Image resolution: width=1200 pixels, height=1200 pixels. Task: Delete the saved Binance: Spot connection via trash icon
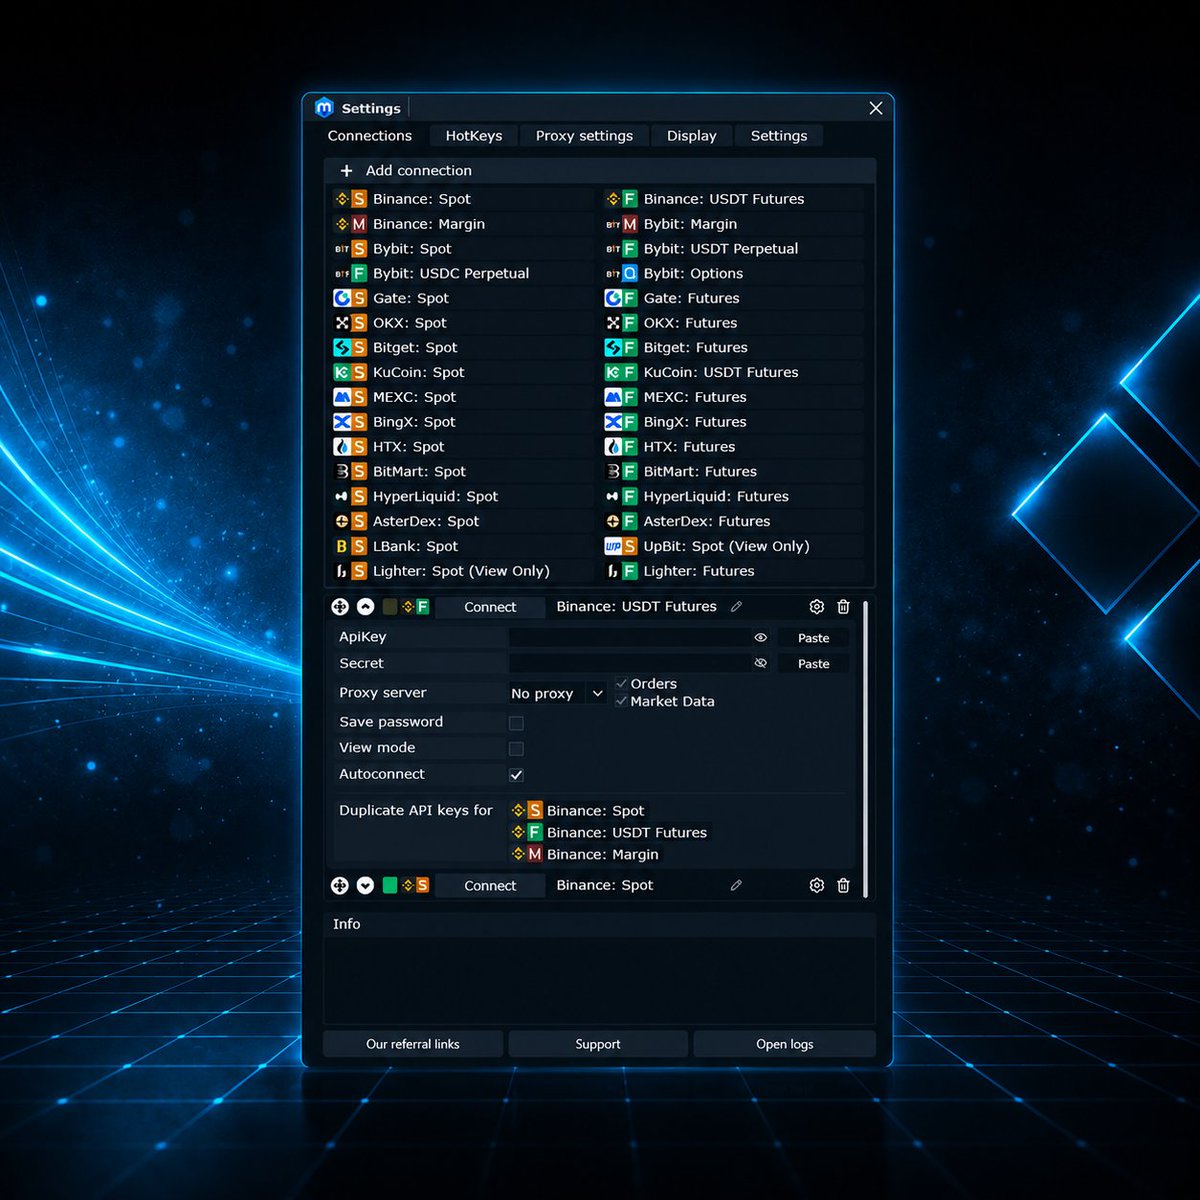(844, 886)
